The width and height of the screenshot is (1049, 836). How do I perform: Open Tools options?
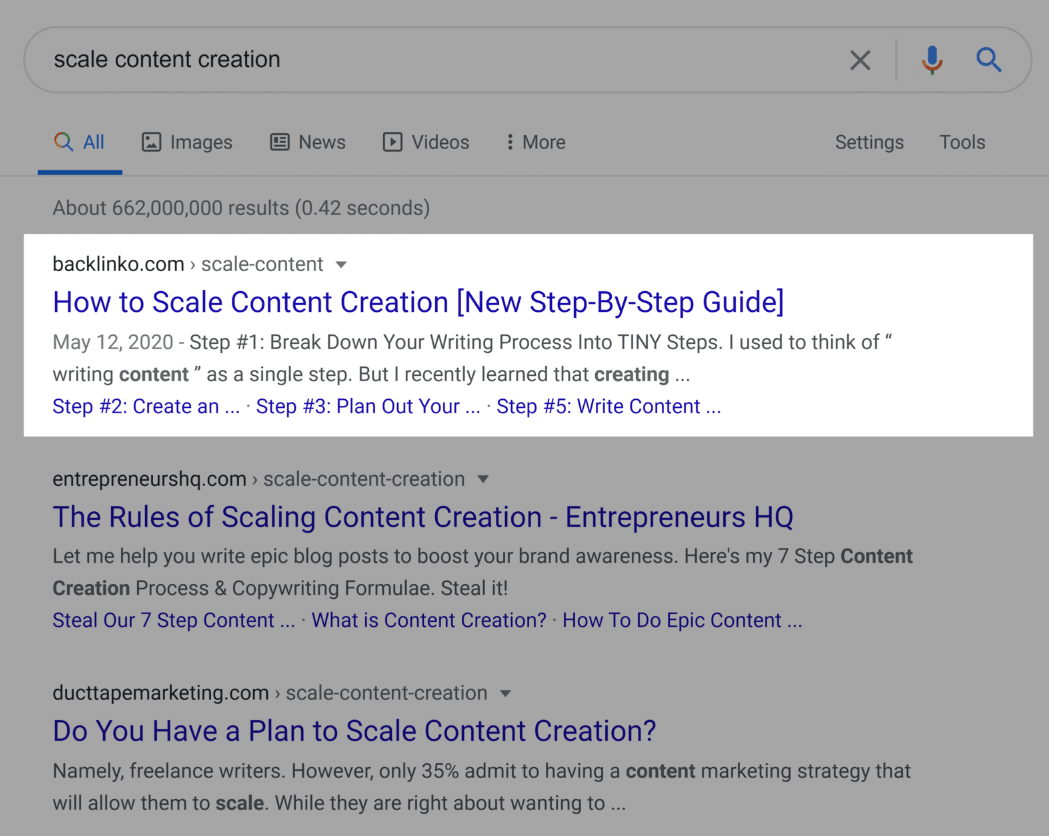(962, 142)
